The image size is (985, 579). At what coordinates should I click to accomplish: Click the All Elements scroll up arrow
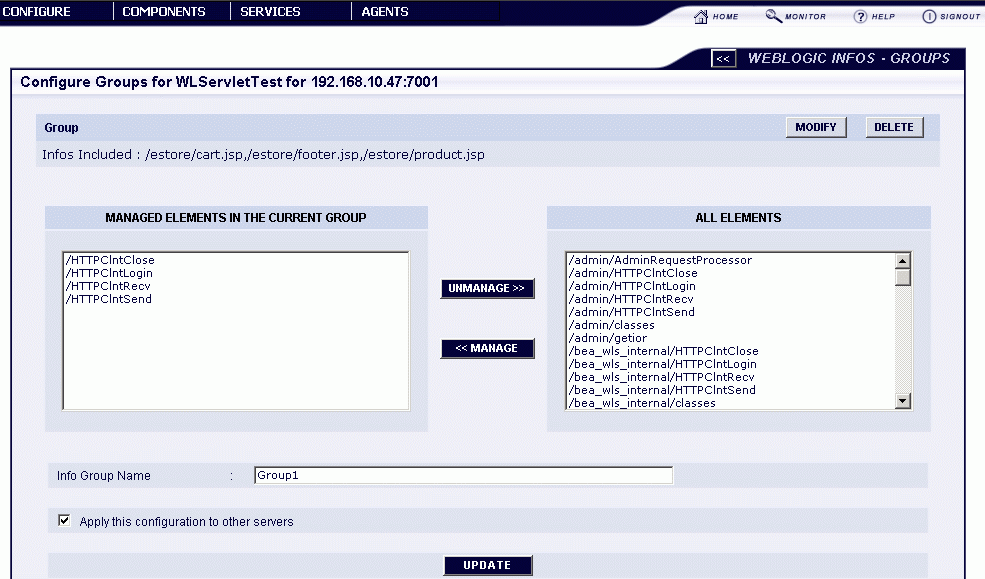coord(903,261)
